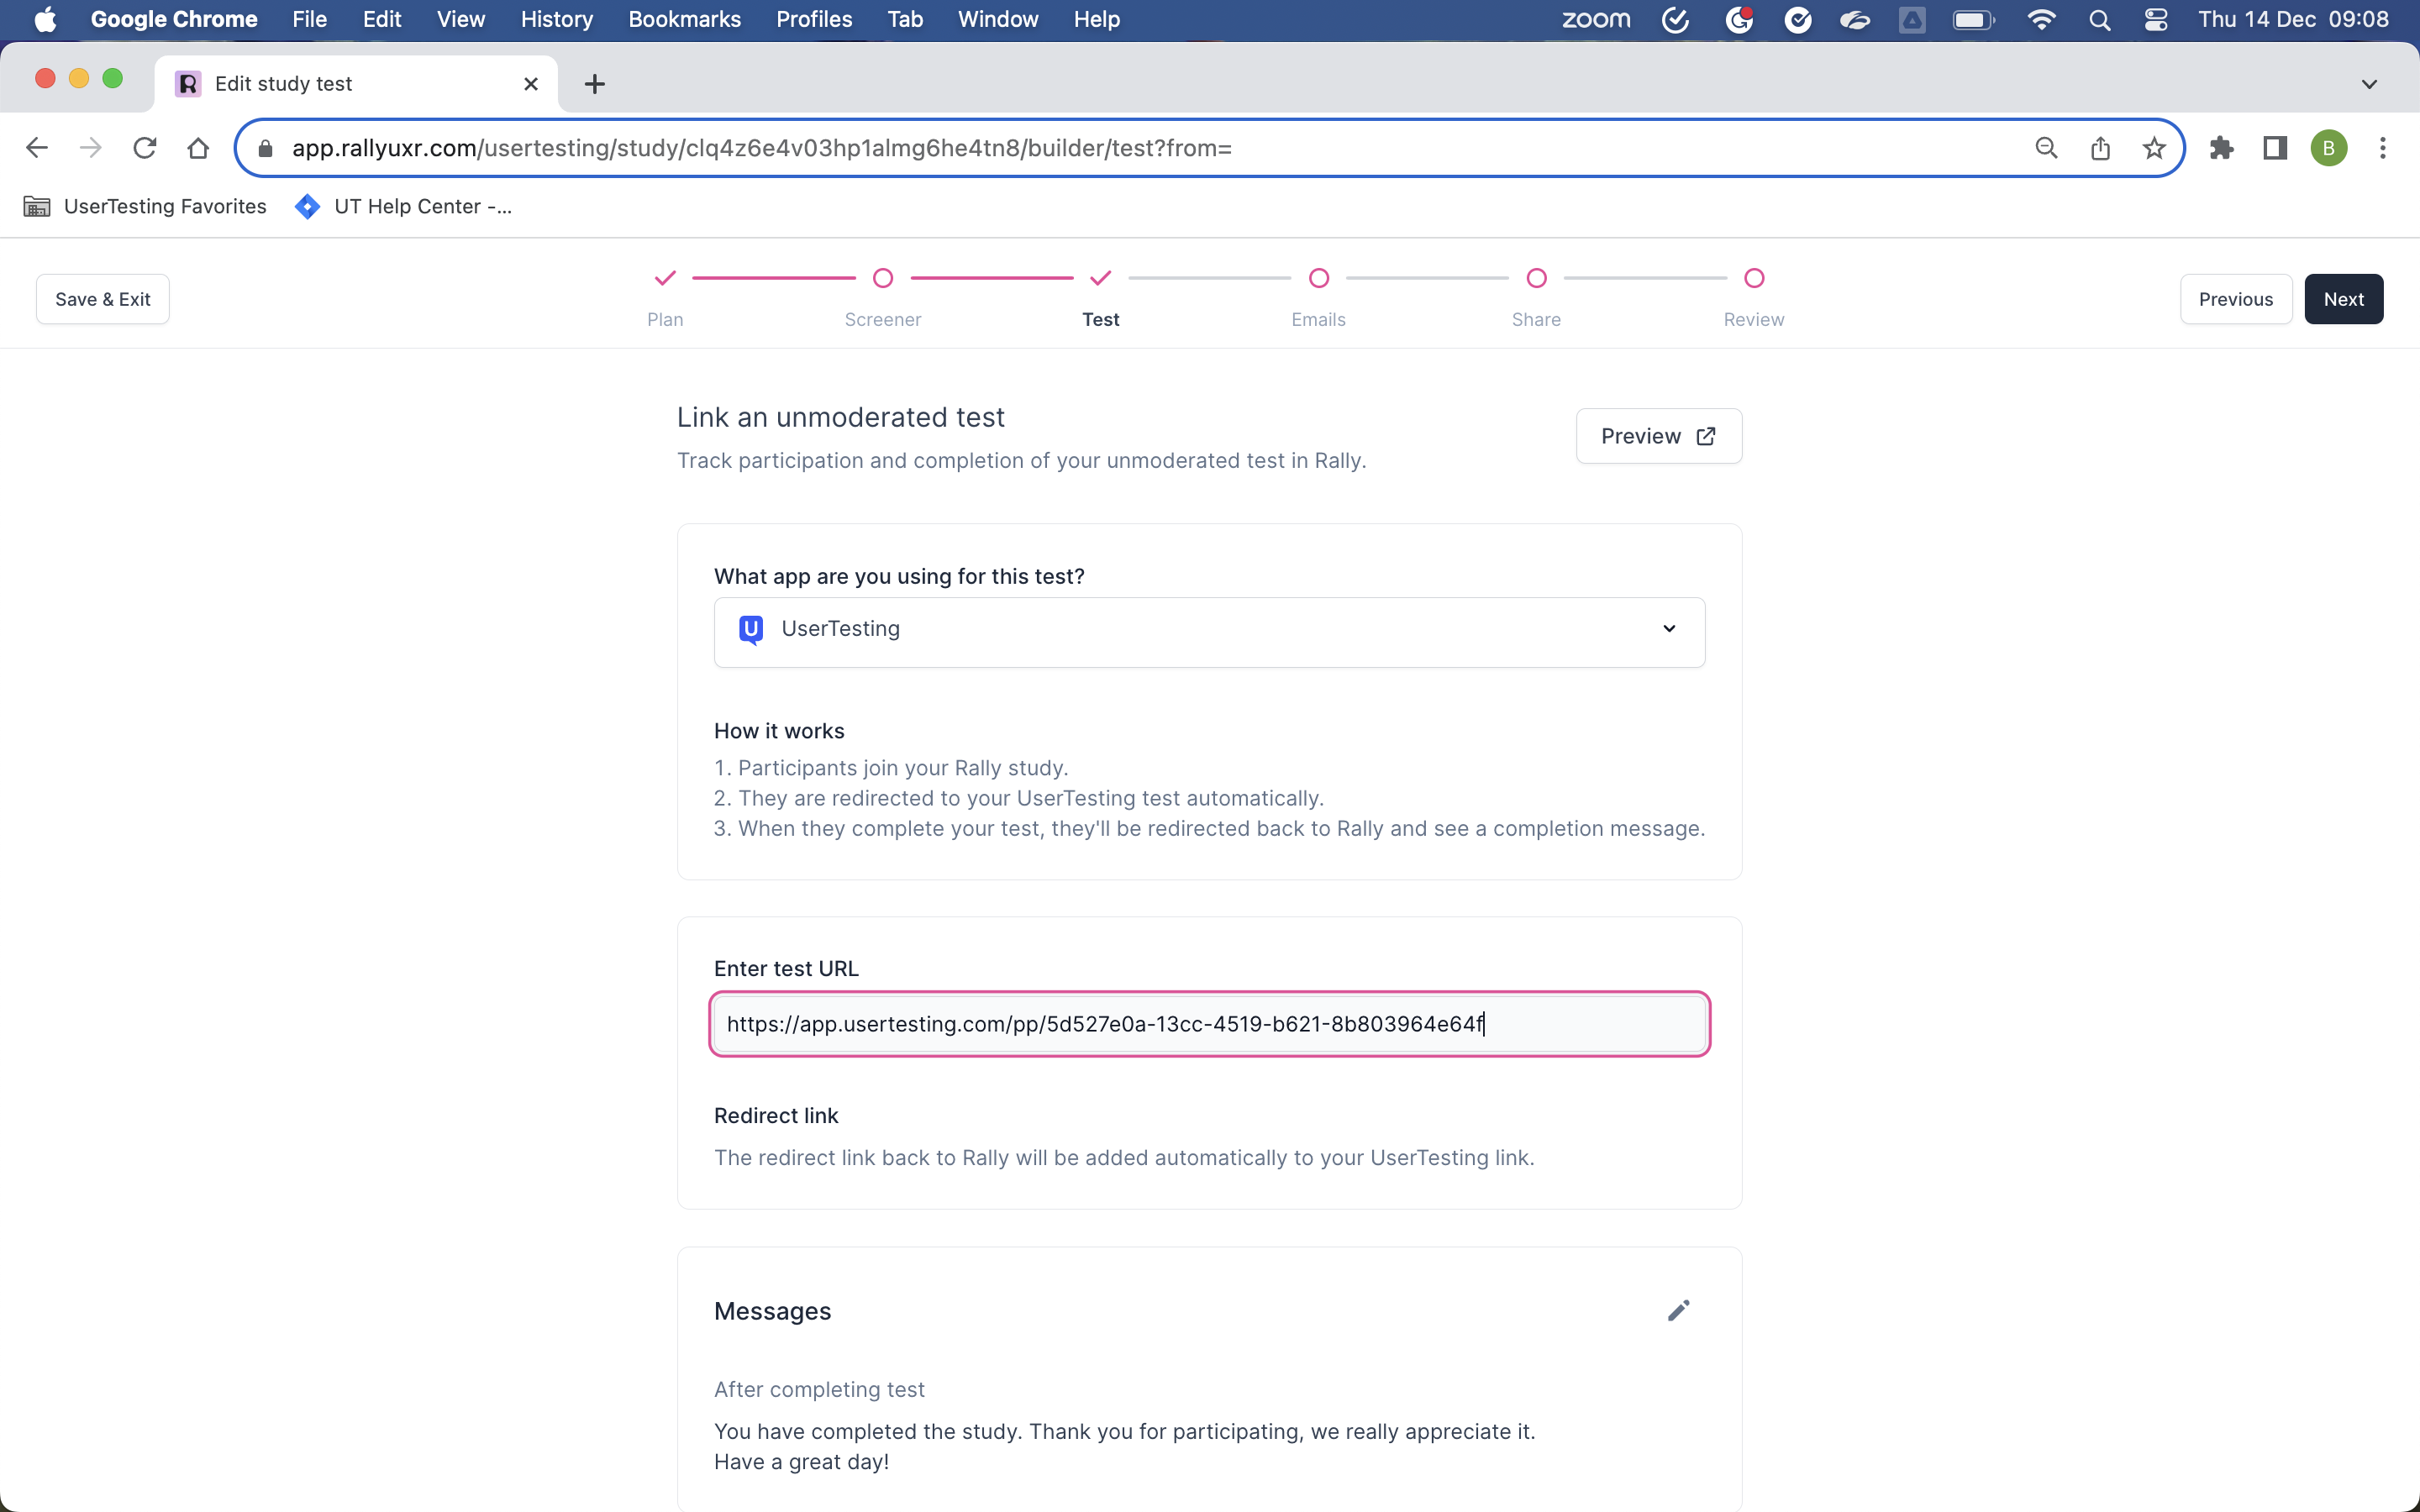
Task: Click inside the Enter test URL field
Action: pyautogui.click(x=1208, y=1023)
